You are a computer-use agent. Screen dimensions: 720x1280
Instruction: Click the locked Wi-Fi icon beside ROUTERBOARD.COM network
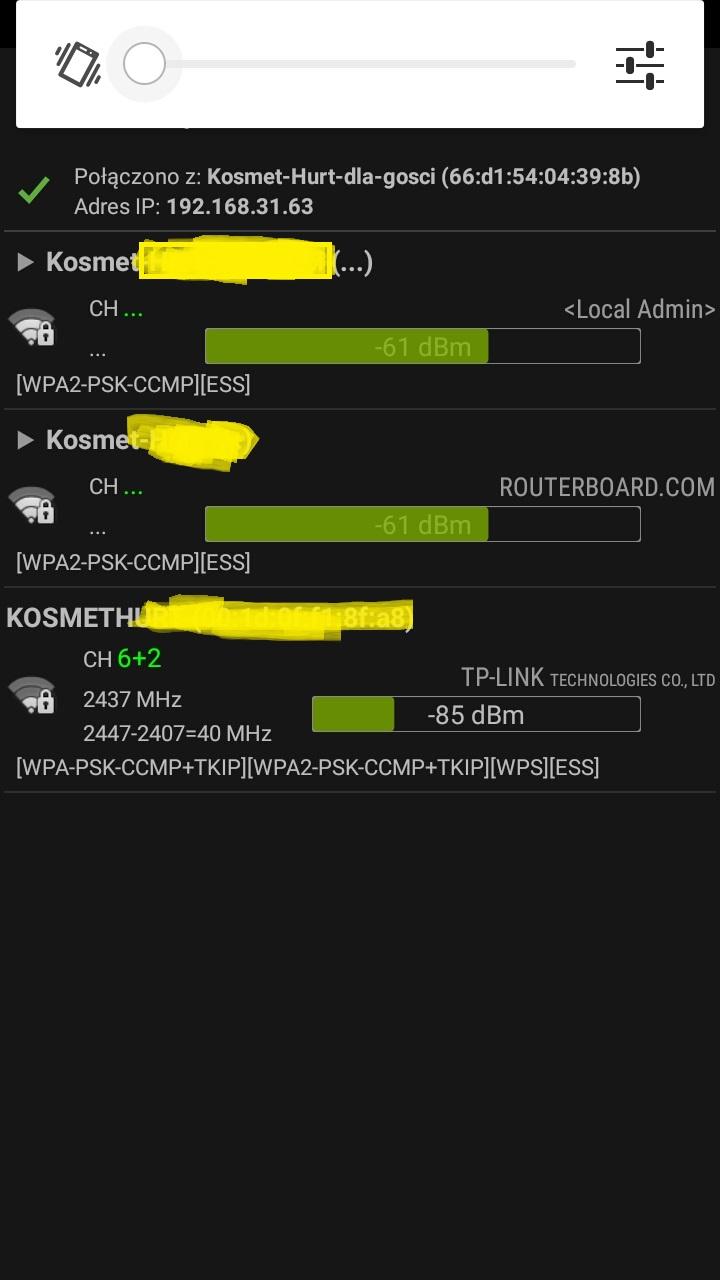(32, 505)
